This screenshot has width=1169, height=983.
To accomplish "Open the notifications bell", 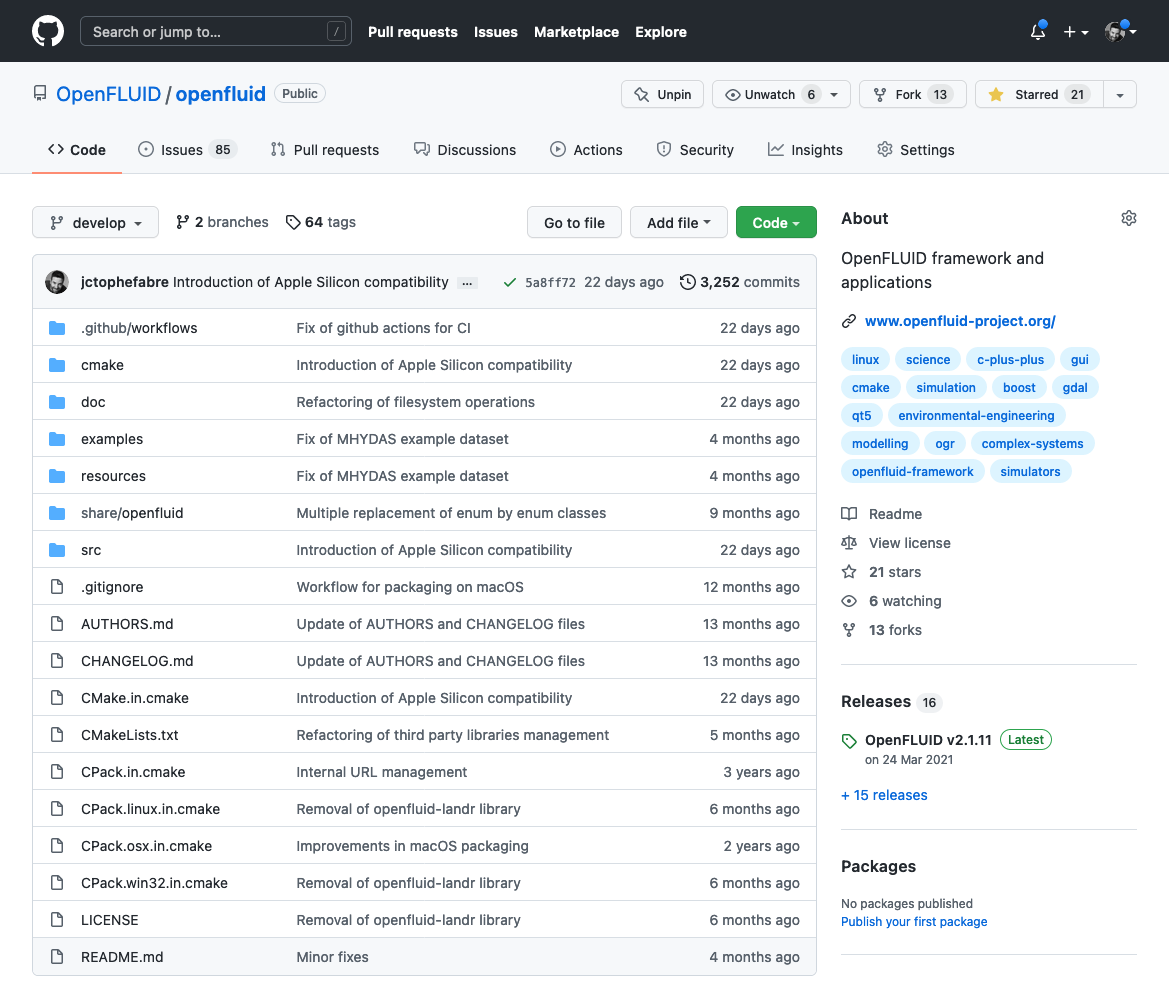I will (x=1038, y=31).
